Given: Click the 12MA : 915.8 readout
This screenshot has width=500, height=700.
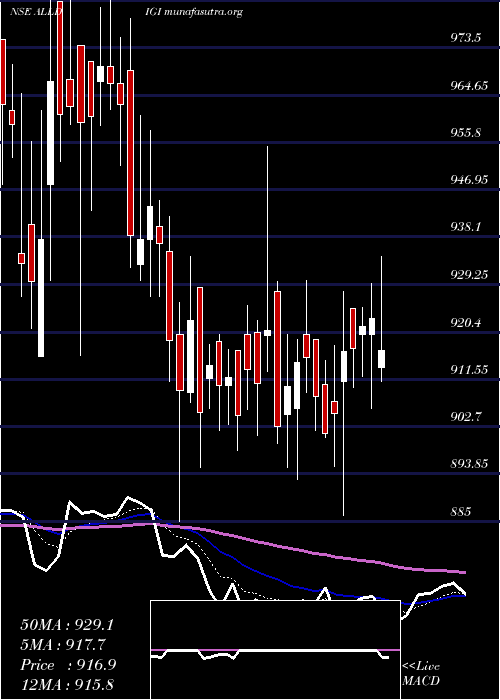Looking at the screenshot, I should tap(67, 684).
